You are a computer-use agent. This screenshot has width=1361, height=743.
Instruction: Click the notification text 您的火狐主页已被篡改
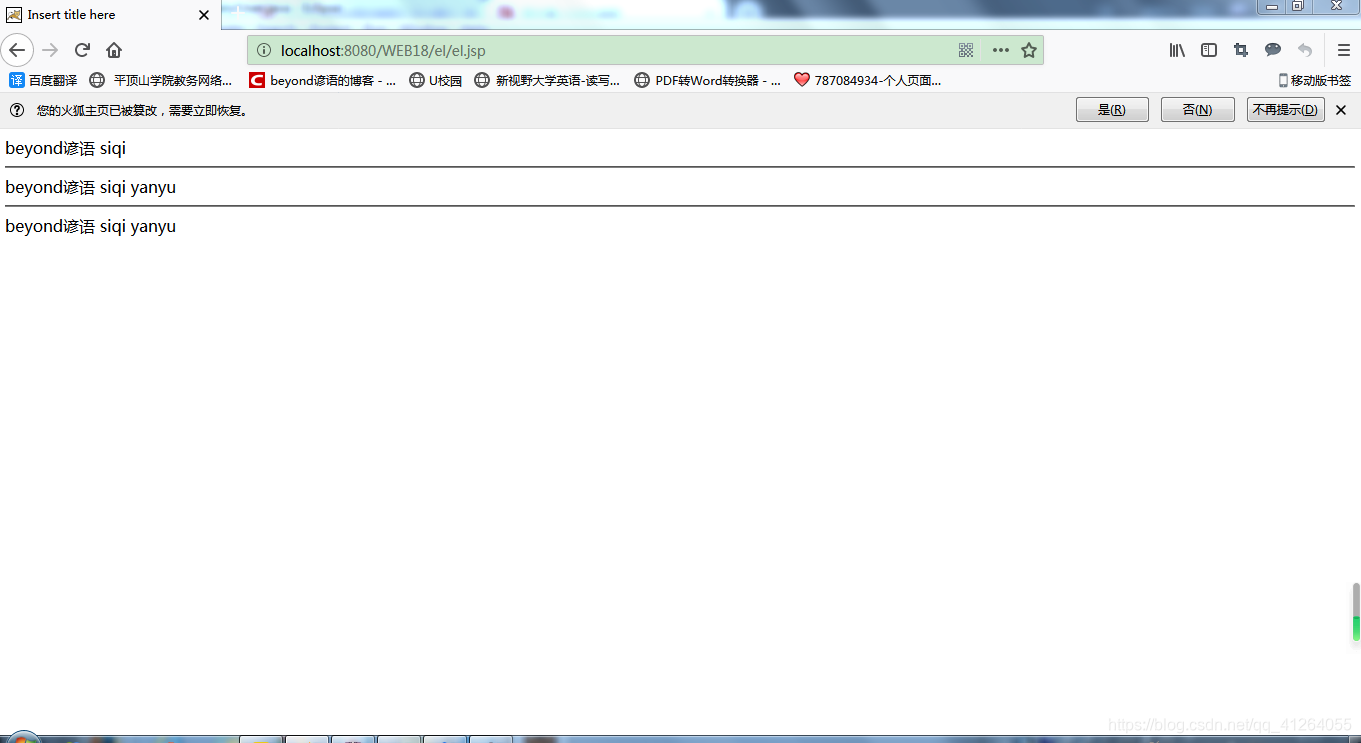click(143, 110)
